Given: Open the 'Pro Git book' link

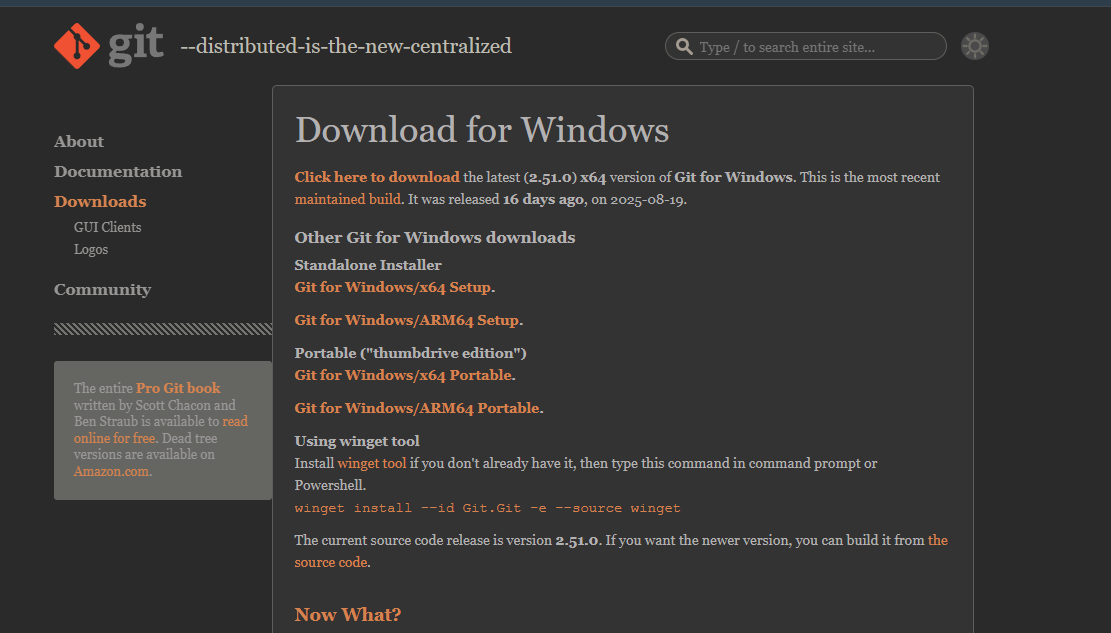Looking at the screenshot, I should [178, 388].
